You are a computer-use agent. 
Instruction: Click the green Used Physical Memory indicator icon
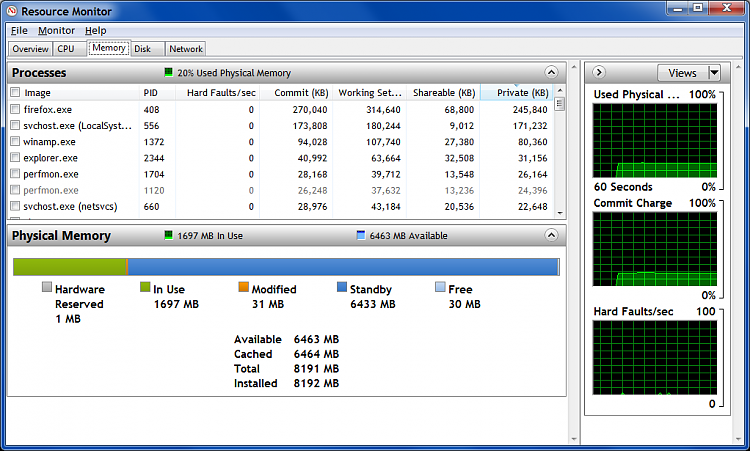coord(168,72)
